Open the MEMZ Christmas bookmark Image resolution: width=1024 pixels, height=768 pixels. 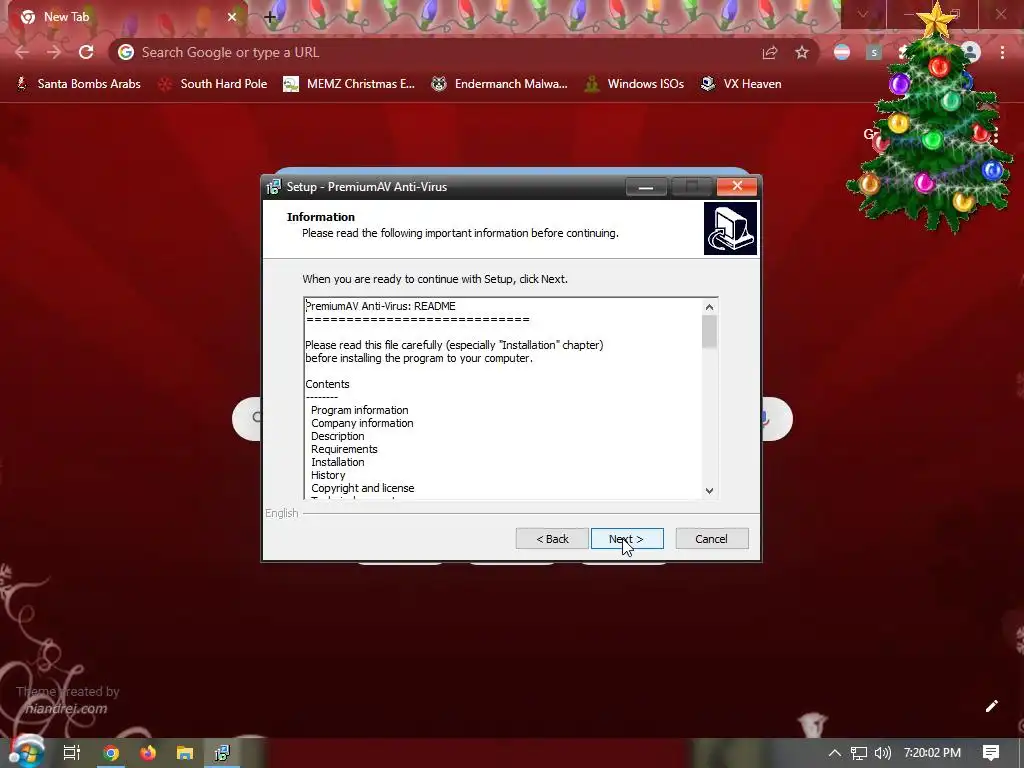(x=349, y=84)
